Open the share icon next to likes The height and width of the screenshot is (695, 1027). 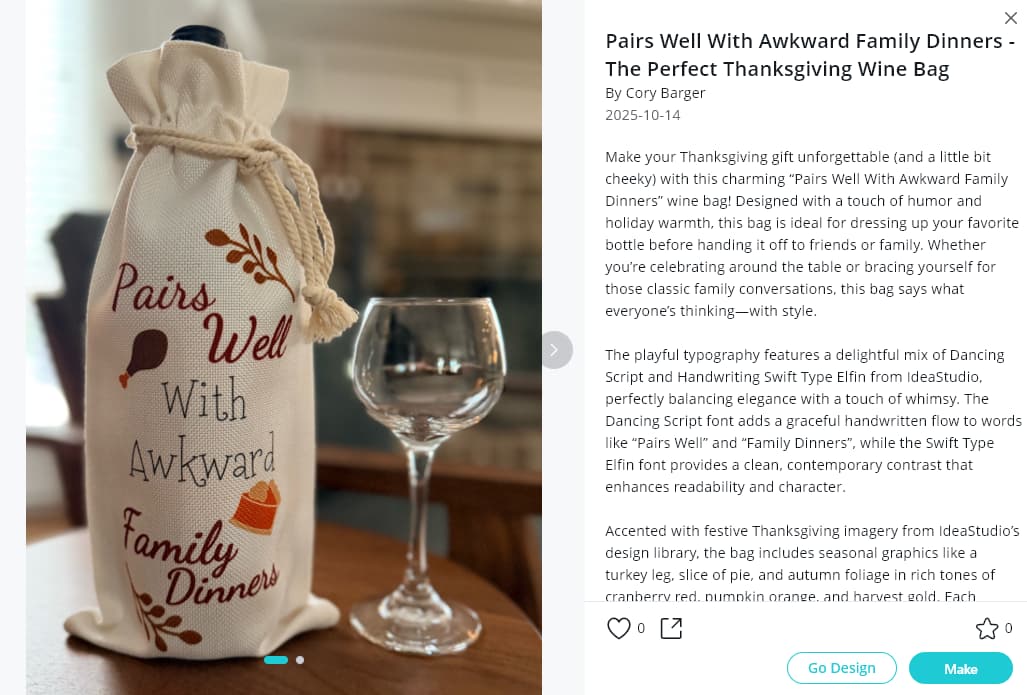(671, 628)
